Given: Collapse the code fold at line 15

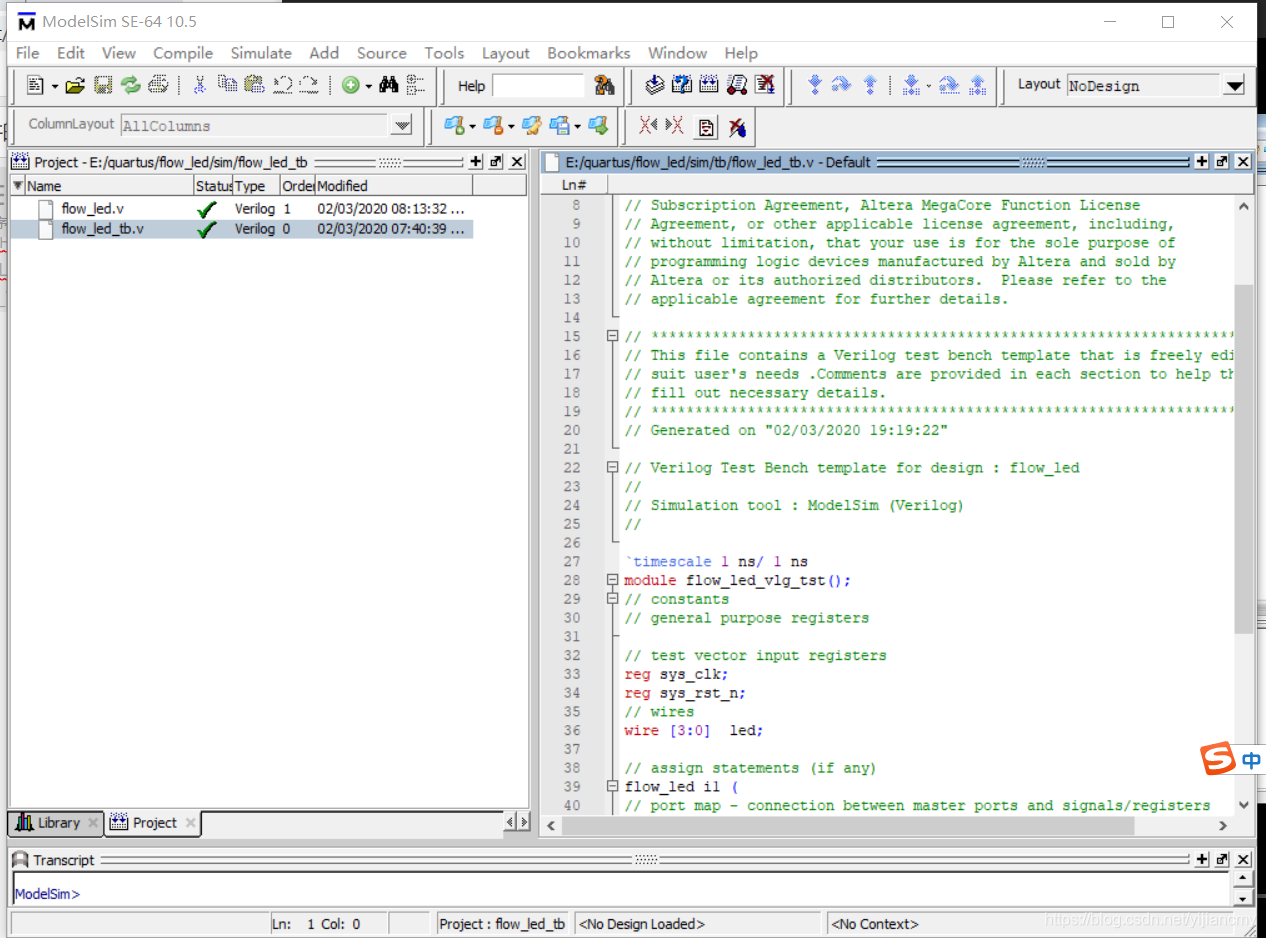Looking at the screenshot, I should pyautogui.click(x=613, y=336).
